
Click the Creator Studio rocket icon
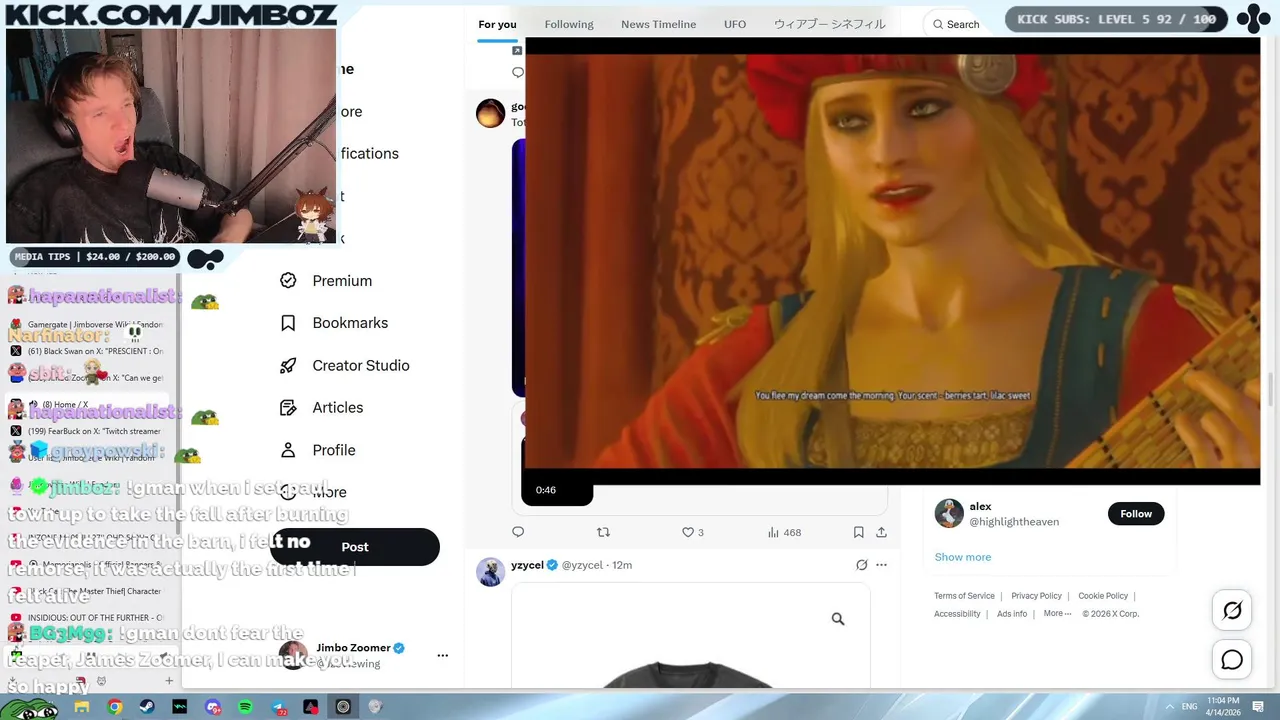[x=288, y=366]
